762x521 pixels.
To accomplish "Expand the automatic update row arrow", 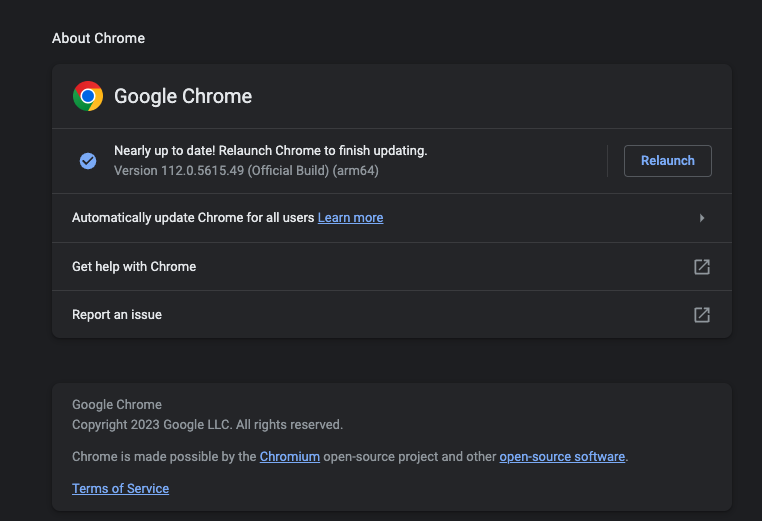I will click(702, 218).
